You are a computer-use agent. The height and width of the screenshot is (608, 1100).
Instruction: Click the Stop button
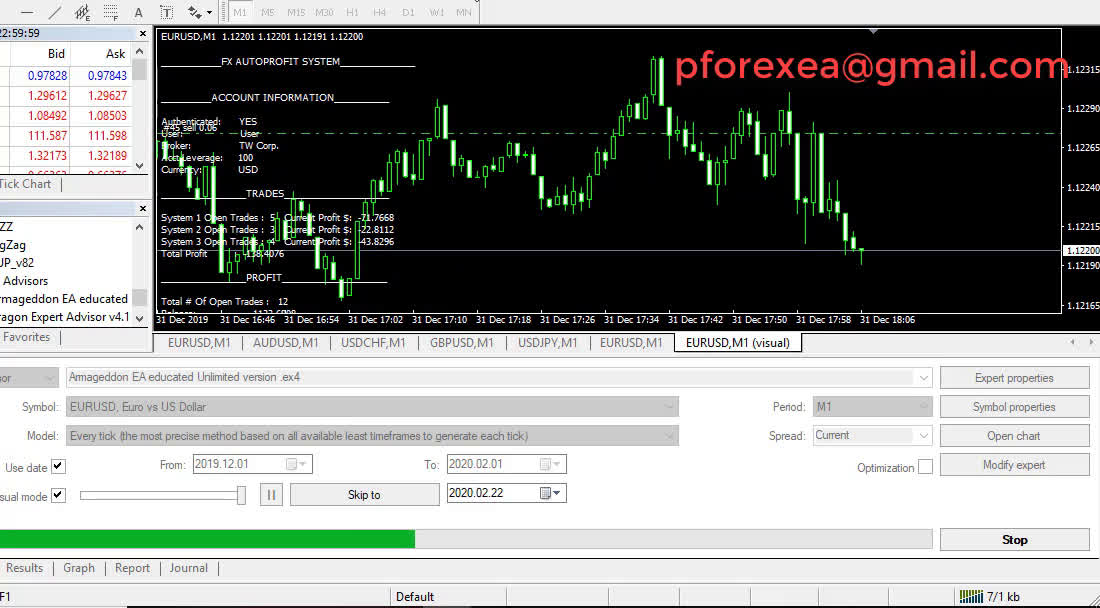tap(1014, 540)
